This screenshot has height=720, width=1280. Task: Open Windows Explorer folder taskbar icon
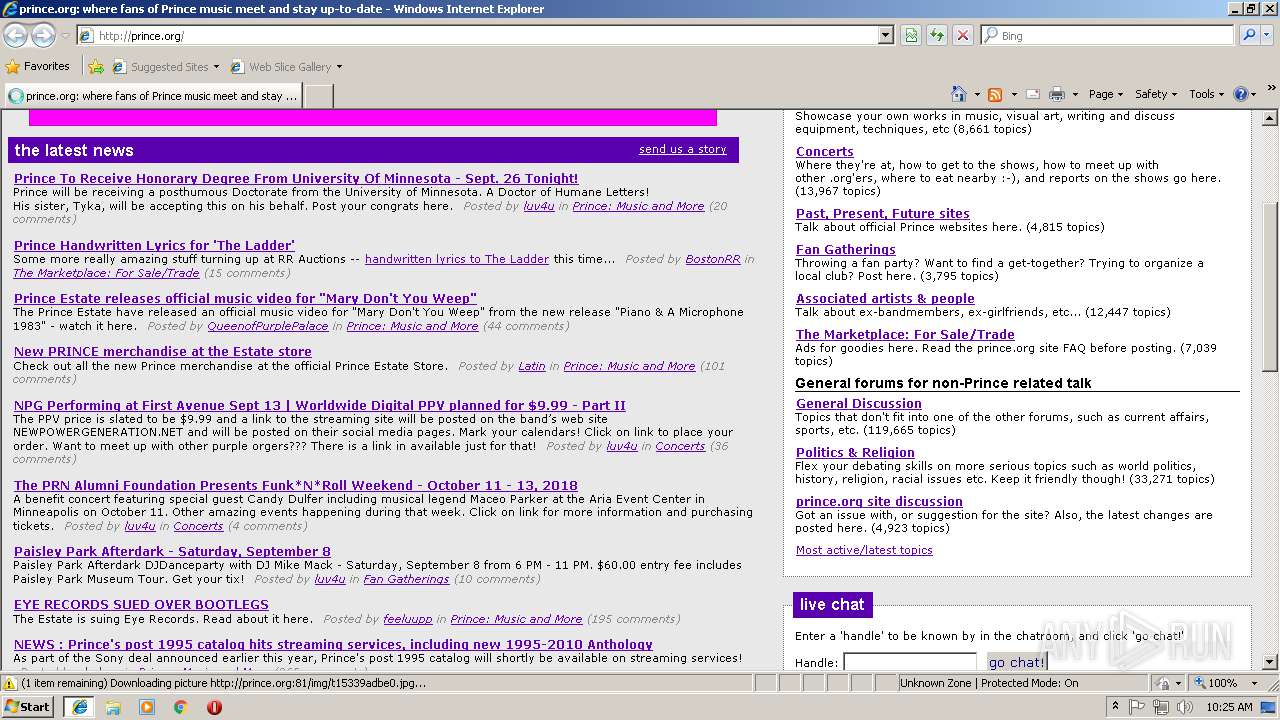[113, 706]
